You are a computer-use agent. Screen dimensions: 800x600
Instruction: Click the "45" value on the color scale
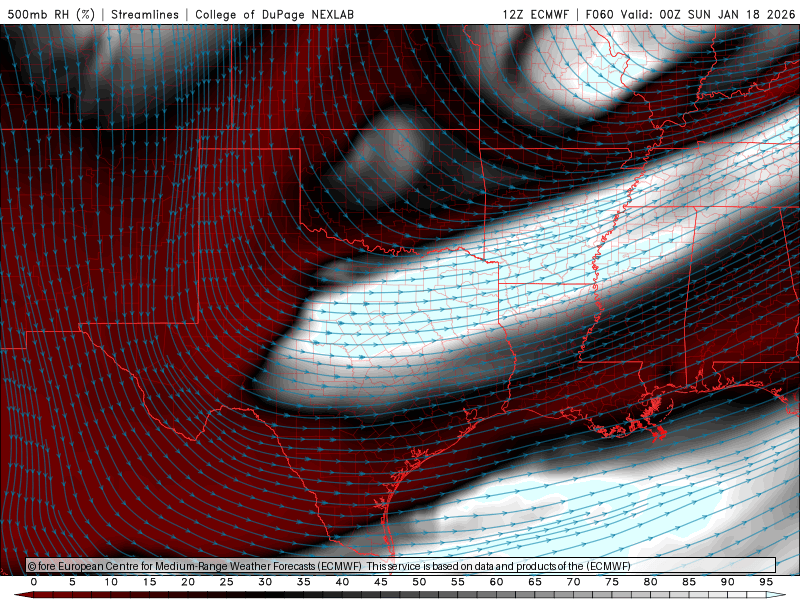coord(381,582)
